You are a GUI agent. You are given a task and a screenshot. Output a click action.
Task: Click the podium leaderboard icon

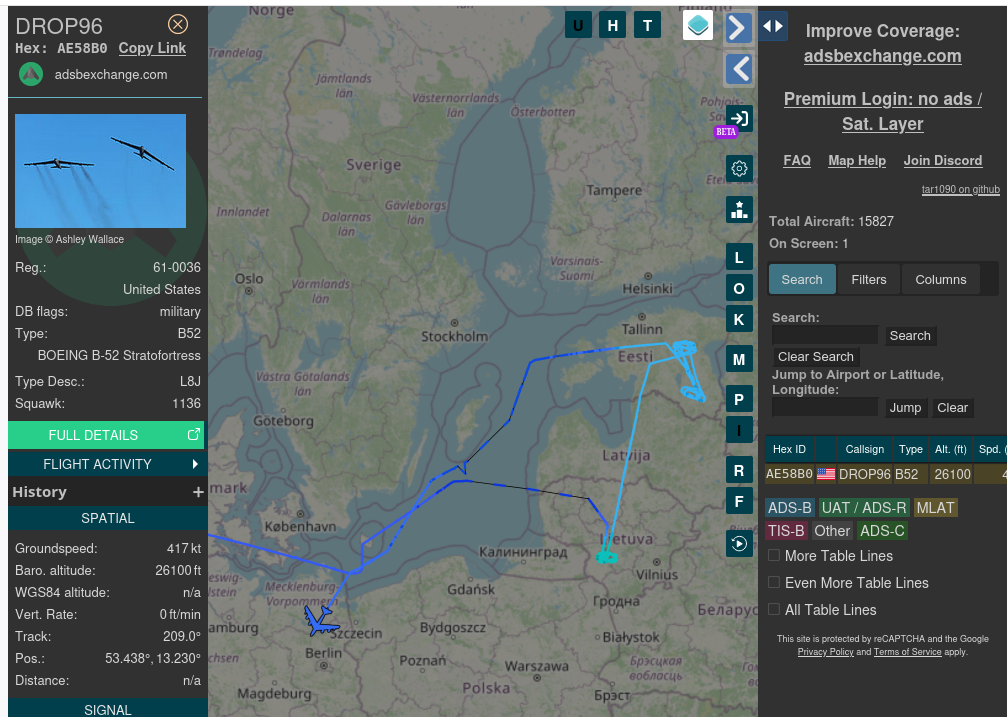point(739,209)
